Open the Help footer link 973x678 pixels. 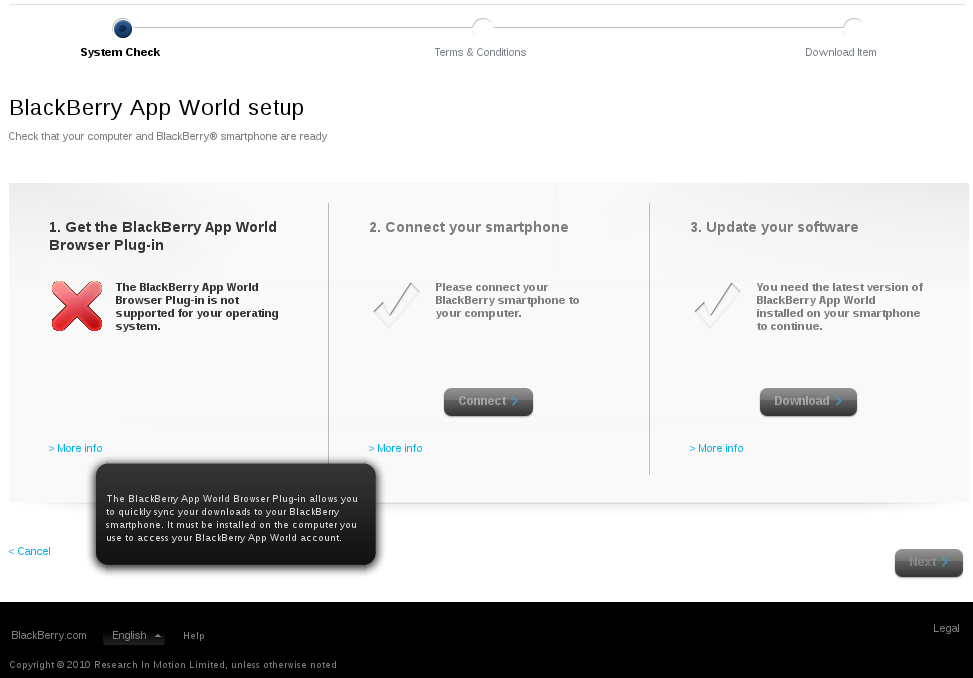click(x=194, y=636)
